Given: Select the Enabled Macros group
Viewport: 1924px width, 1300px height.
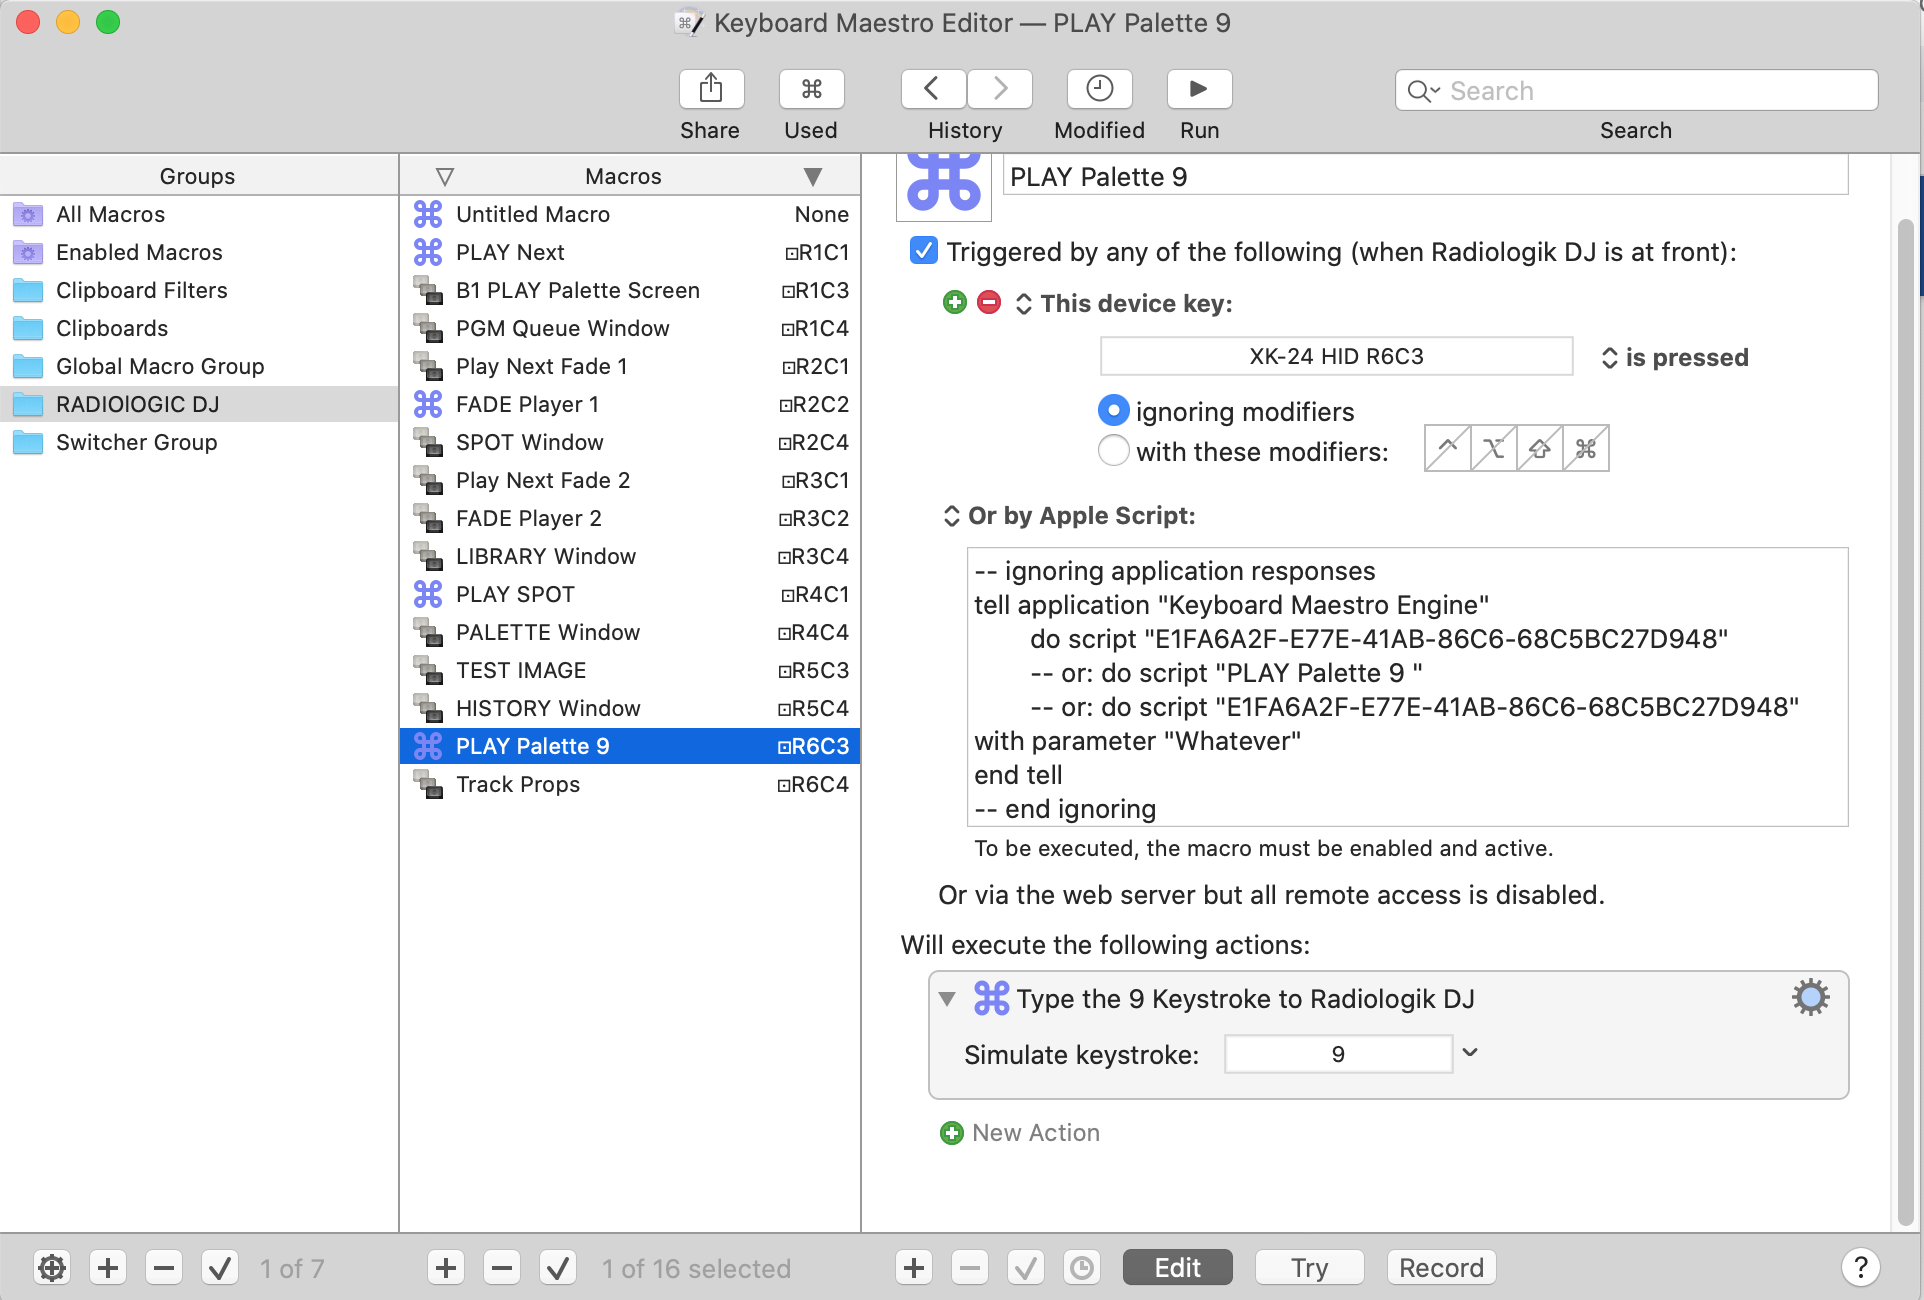Looking at the screenshot, I should pyautogui.click(x=199, y=252).
